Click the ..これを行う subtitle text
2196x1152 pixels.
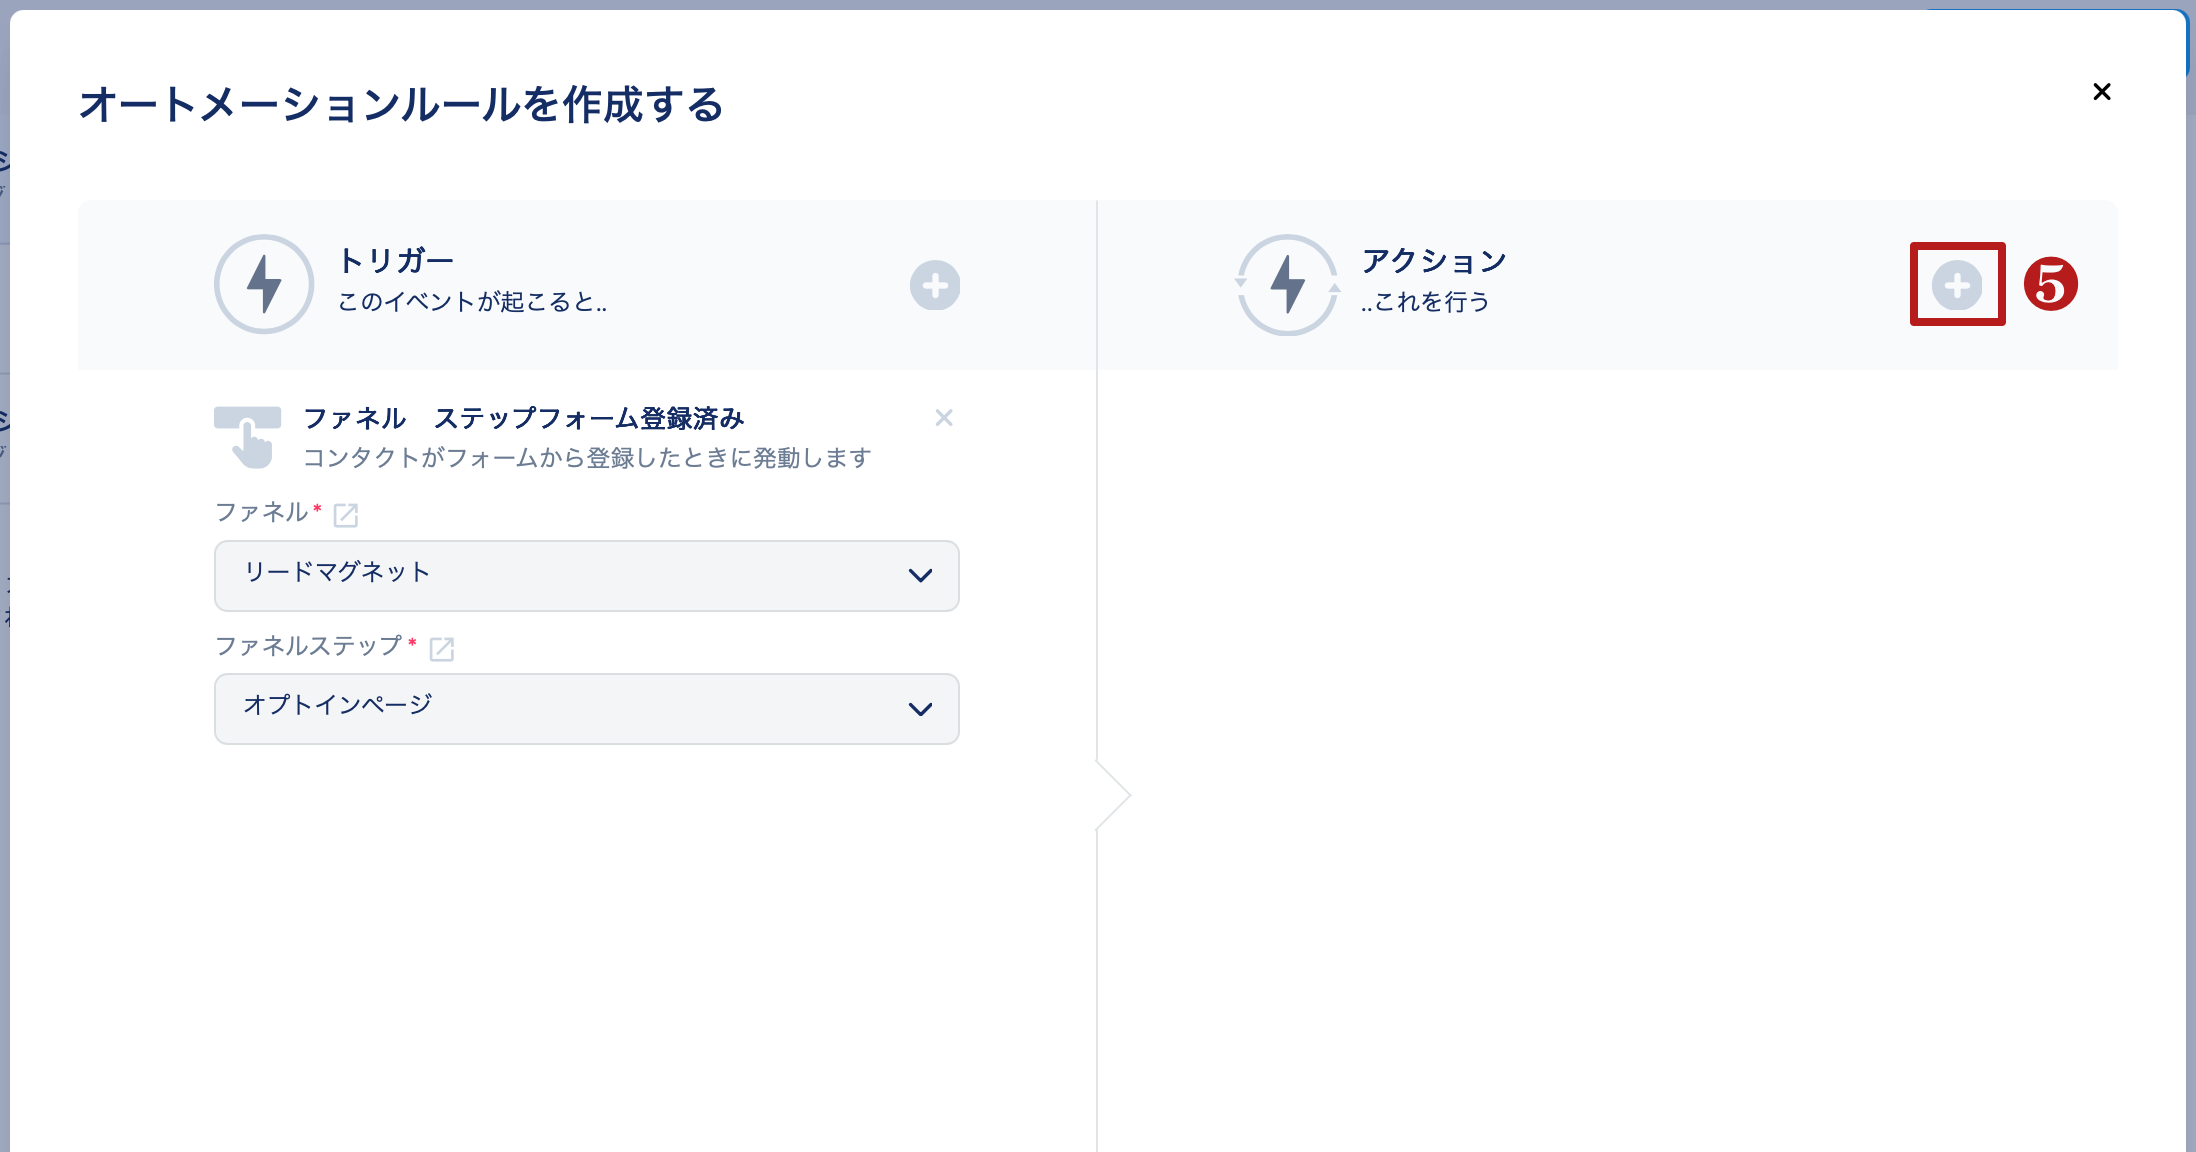pyautogui.click(x=1425, y=302)
